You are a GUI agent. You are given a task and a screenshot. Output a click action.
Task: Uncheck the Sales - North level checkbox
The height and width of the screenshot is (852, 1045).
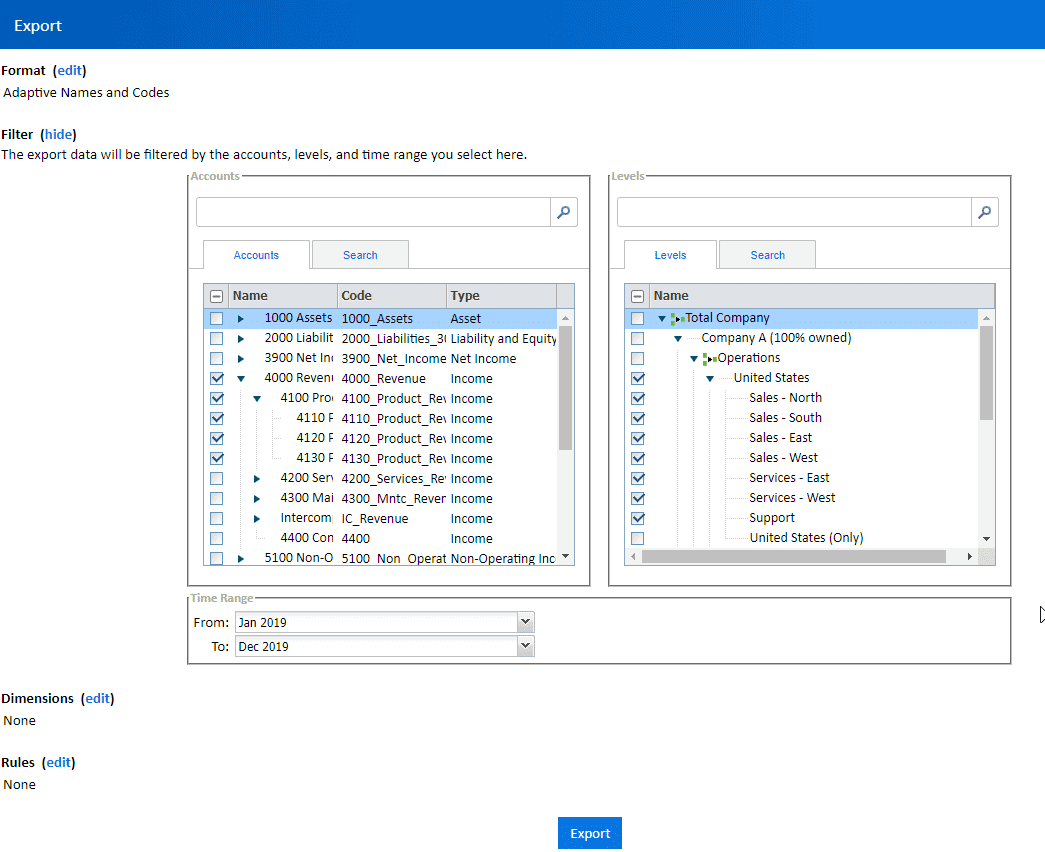point(638,397)
